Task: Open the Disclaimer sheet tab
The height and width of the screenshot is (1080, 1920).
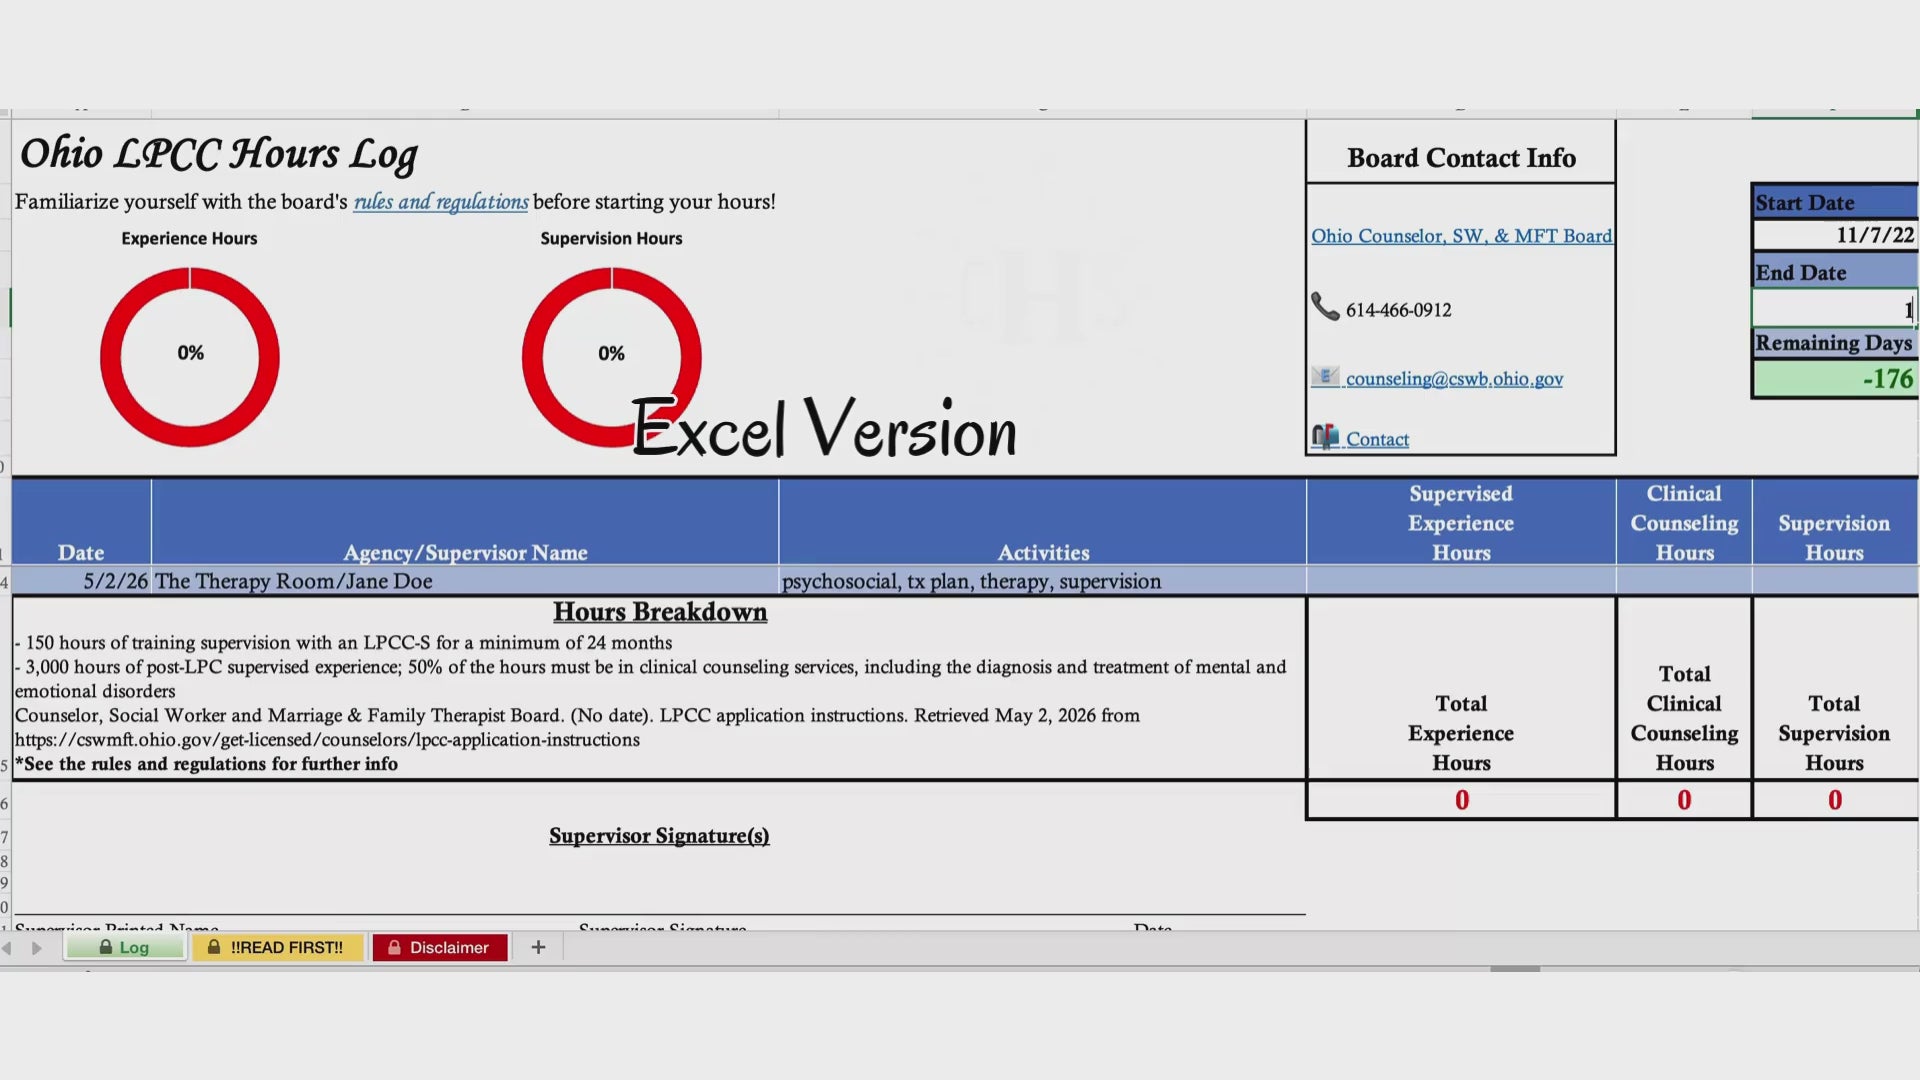Action: (x=440, y=947)
